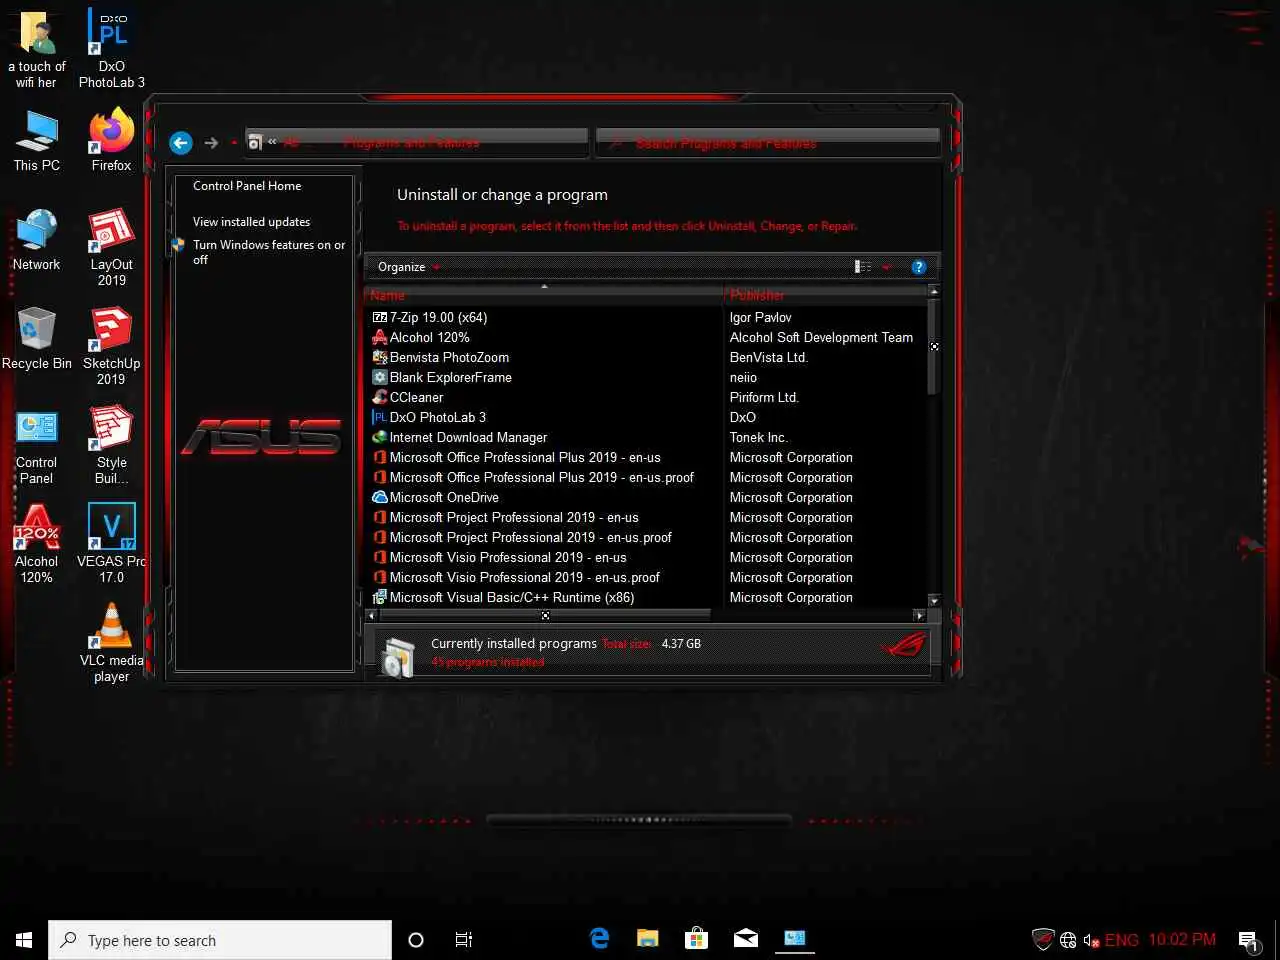Click the Piriform Ltd. publisher cell

(764, 397)
